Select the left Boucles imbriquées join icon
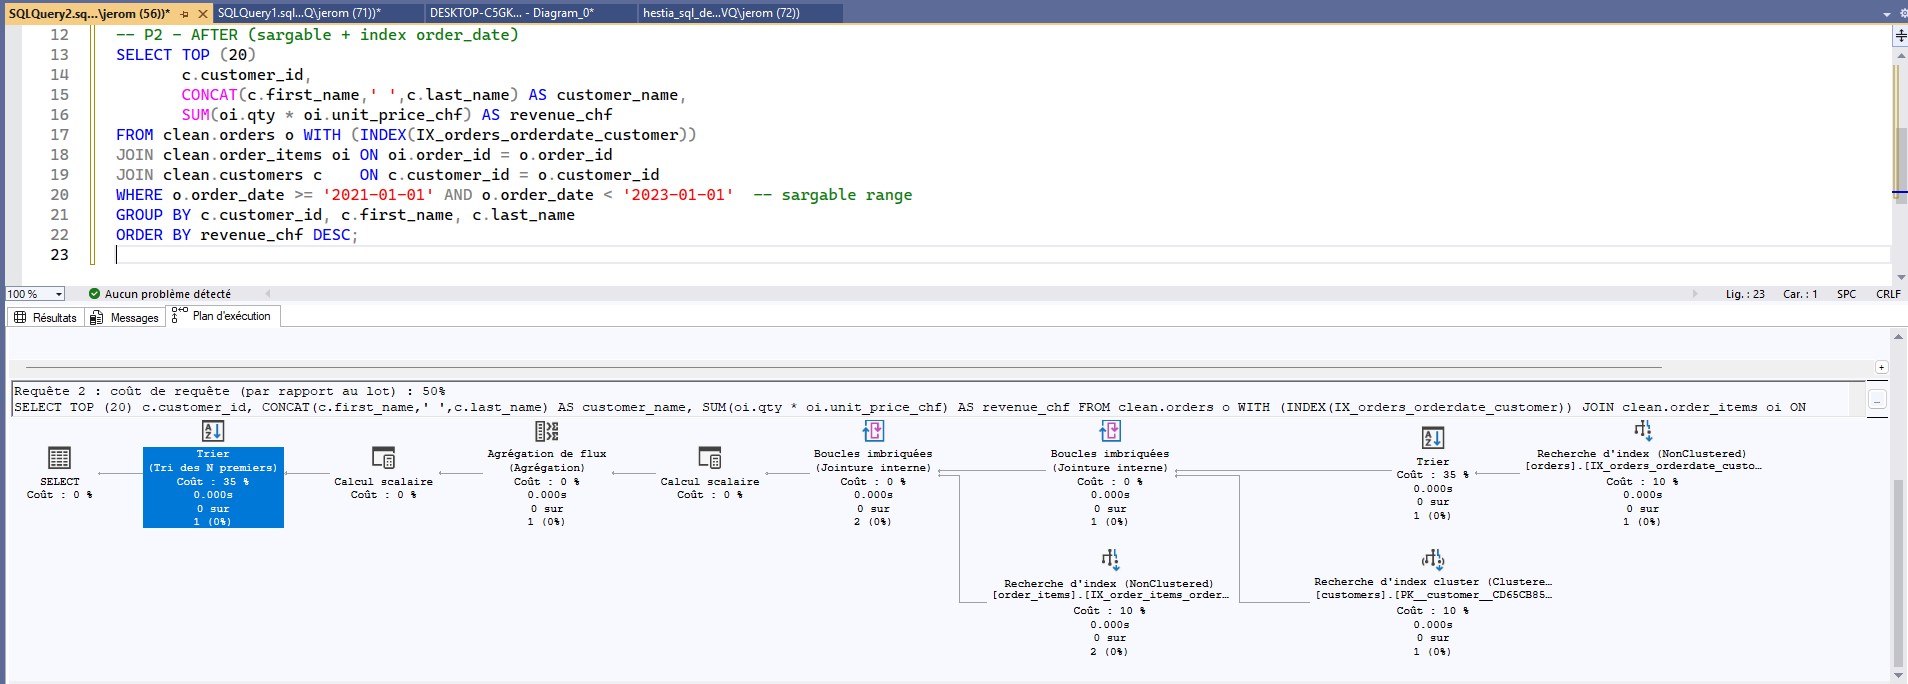Viewport: 1908px width, 684px height. (873, 431)
